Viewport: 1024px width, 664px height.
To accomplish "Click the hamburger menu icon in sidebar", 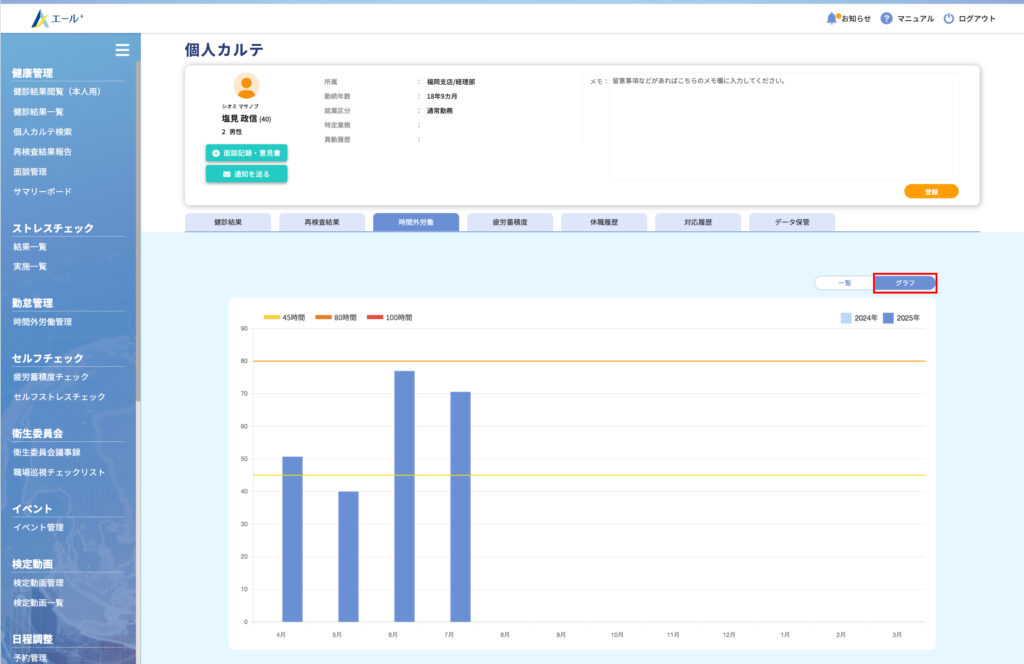I will coord(122,50).
